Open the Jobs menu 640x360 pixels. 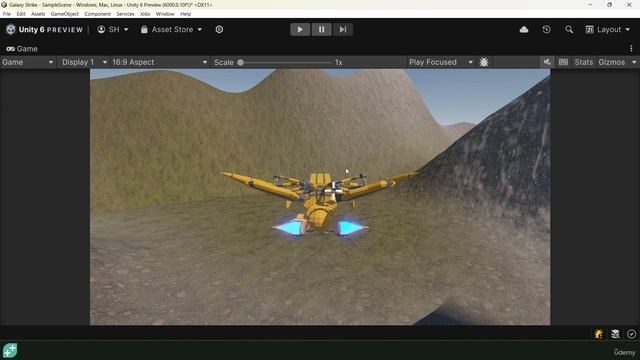[x=145, y=14]
